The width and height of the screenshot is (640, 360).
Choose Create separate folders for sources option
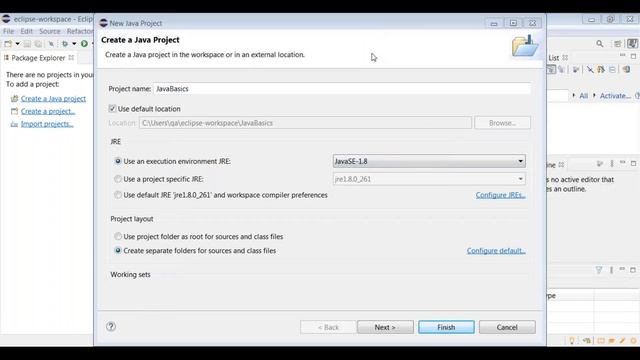(x=118, y=251)
